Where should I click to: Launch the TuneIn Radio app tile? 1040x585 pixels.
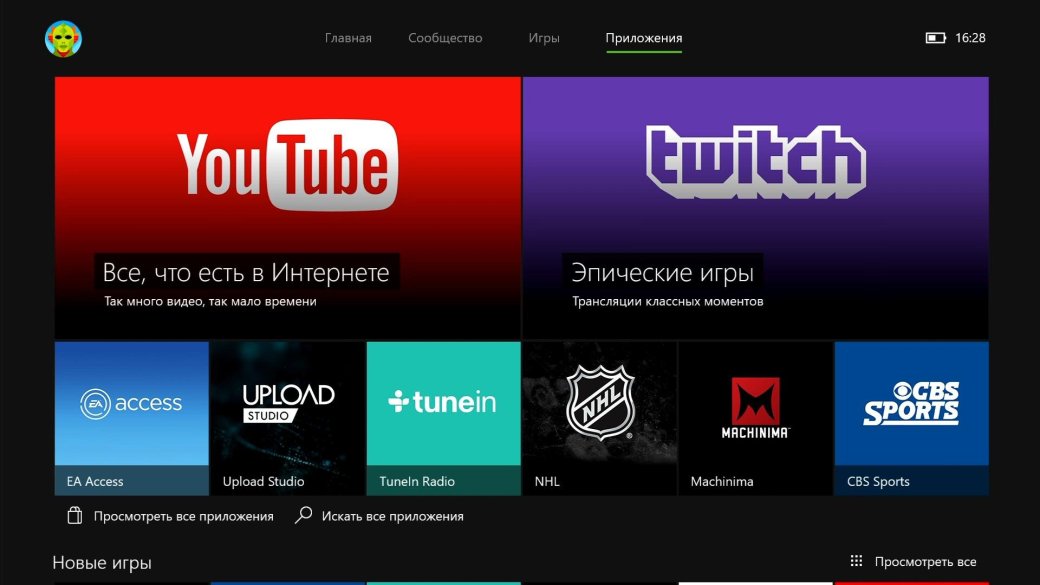443,419
